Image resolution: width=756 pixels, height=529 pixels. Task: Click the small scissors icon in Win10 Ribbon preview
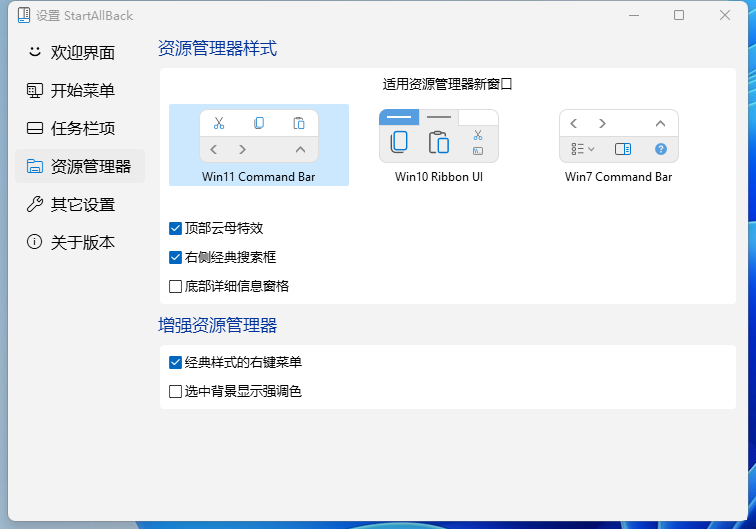[x=478, y=135]
